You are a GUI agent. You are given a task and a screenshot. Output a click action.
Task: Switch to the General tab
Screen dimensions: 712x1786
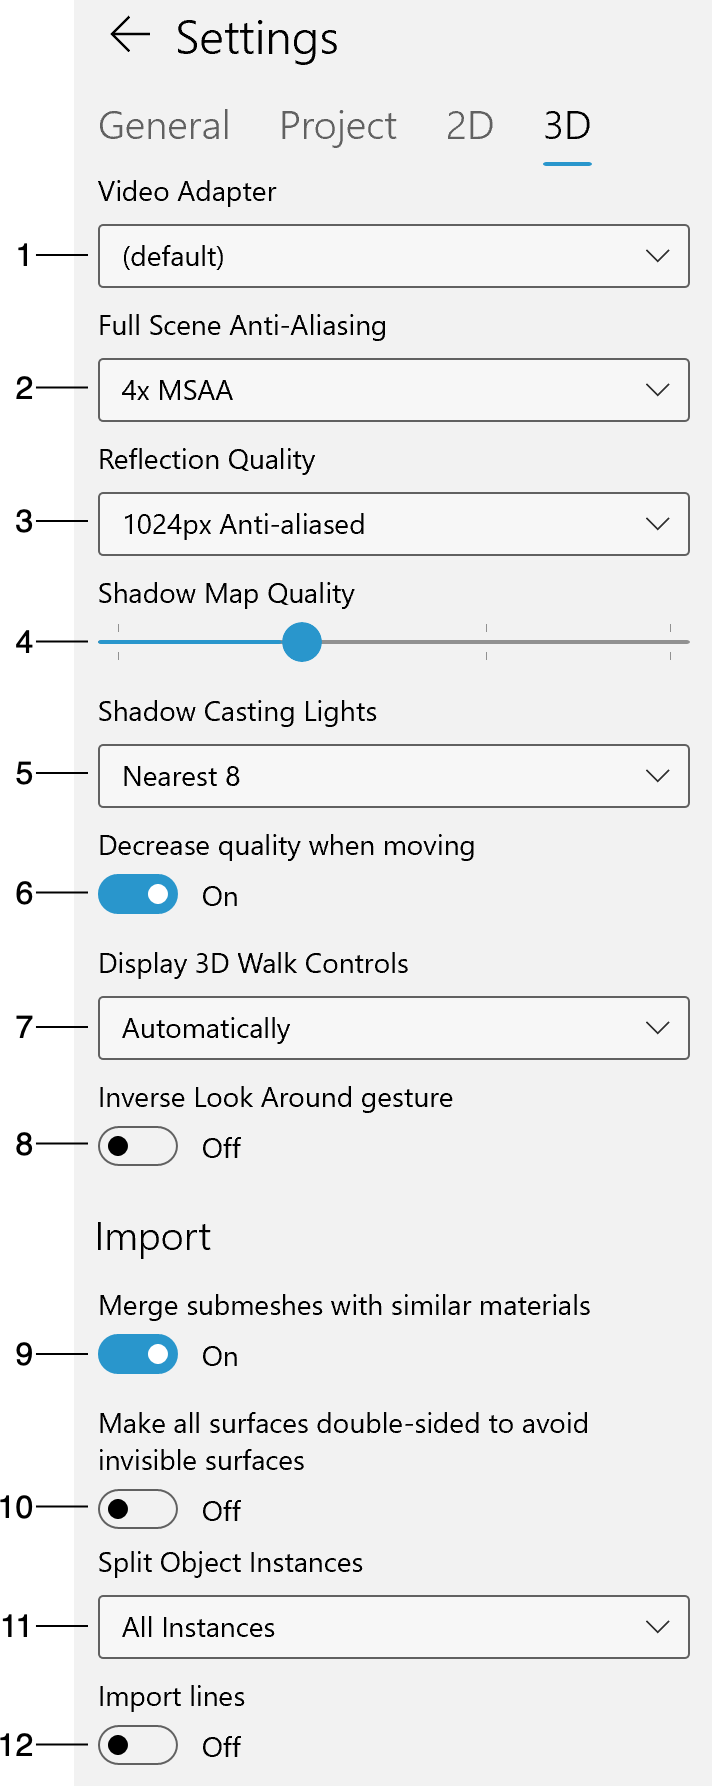tap(164, 126)
